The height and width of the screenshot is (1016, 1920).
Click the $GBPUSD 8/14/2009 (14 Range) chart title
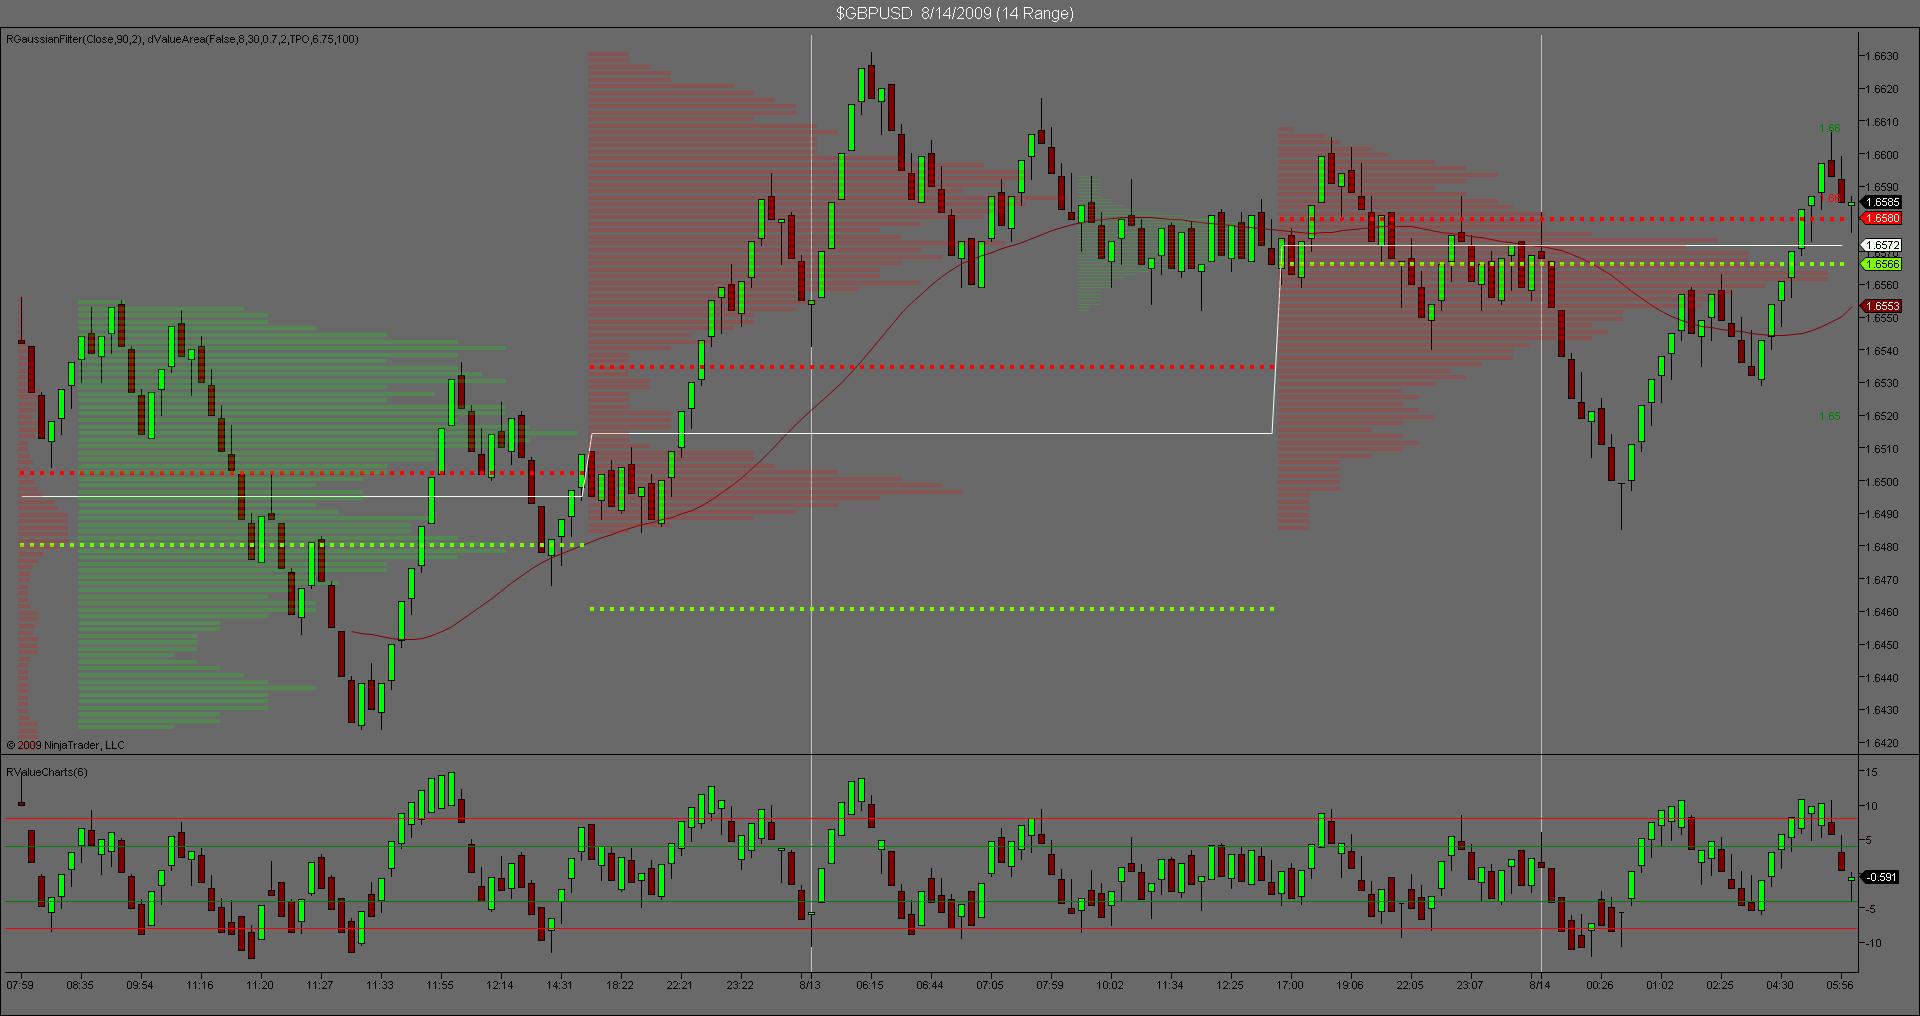click(955, 13)
